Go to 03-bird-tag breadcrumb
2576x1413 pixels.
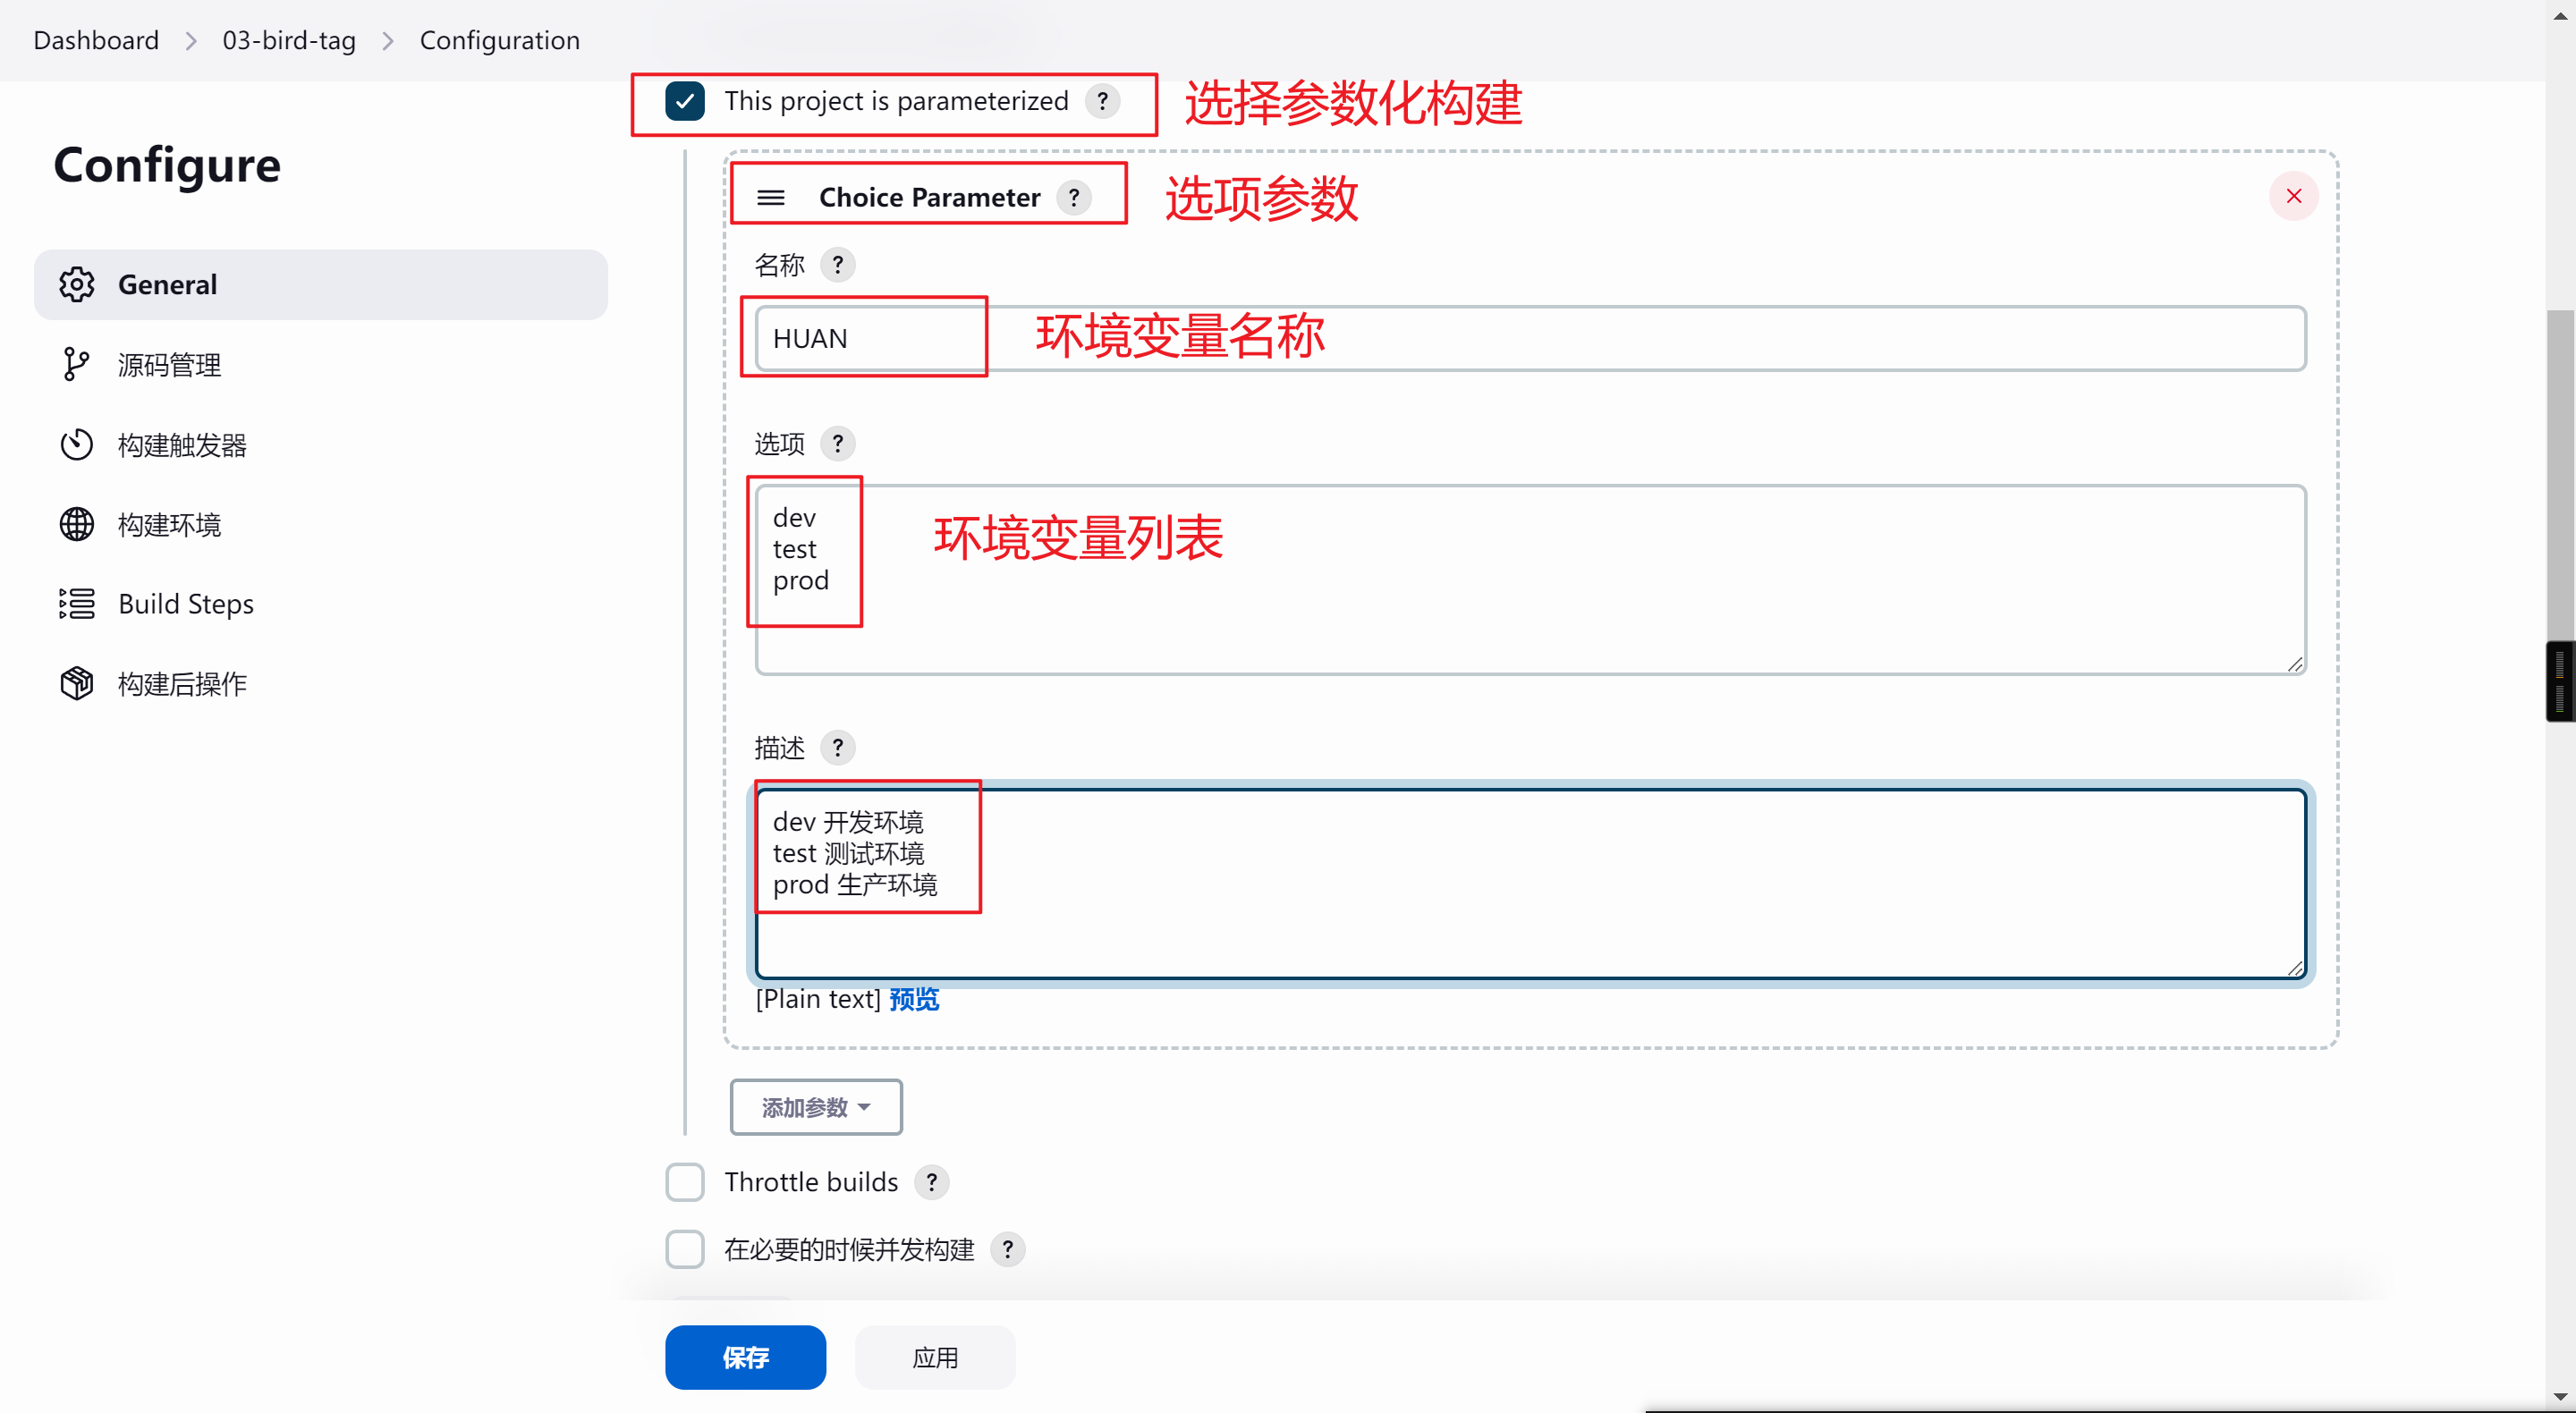click(x=289, y=40)
